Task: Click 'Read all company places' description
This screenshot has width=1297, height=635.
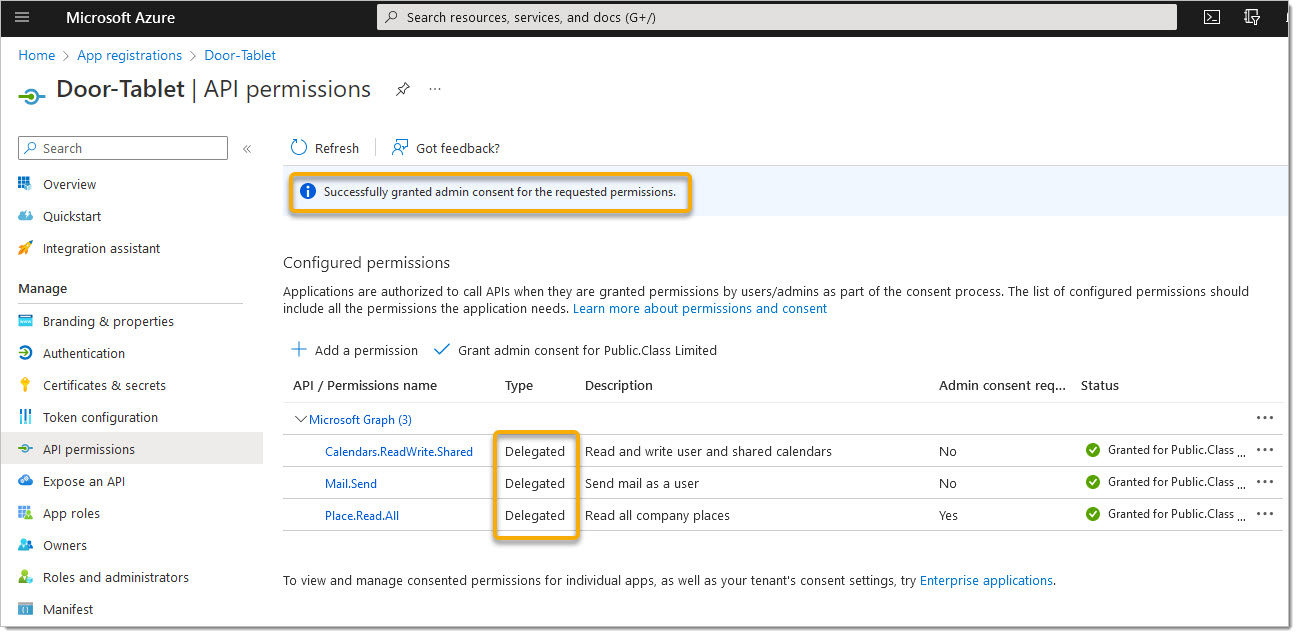Action: click(x=657, y=515)
